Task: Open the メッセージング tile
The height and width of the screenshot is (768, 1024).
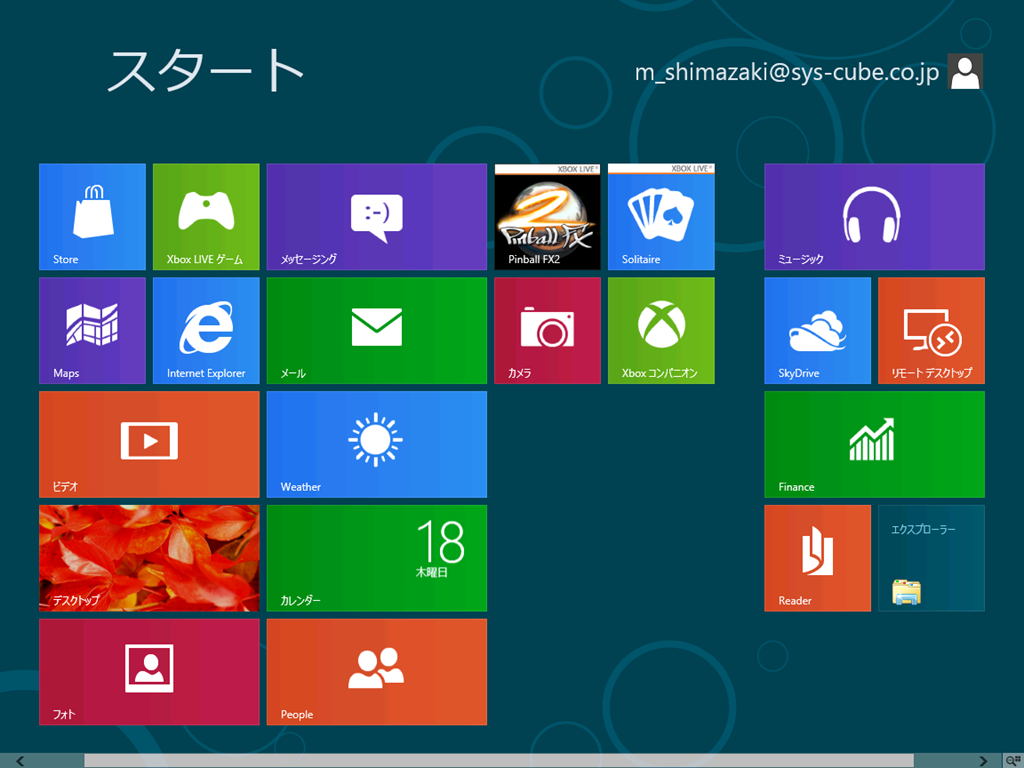Action: click(377, 217)
